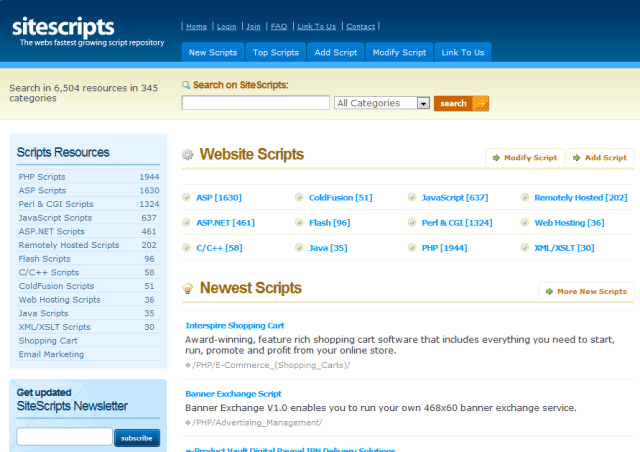
Task: Click the bullet icon beside Perl & CGI [1324]
Action: [x=412, y=223]
